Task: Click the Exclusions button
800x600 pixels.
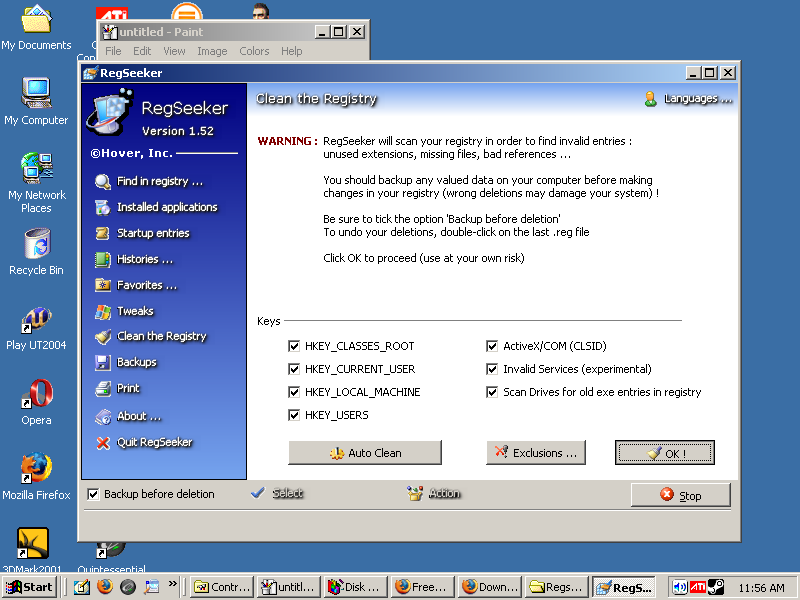Action: (536, 453)
